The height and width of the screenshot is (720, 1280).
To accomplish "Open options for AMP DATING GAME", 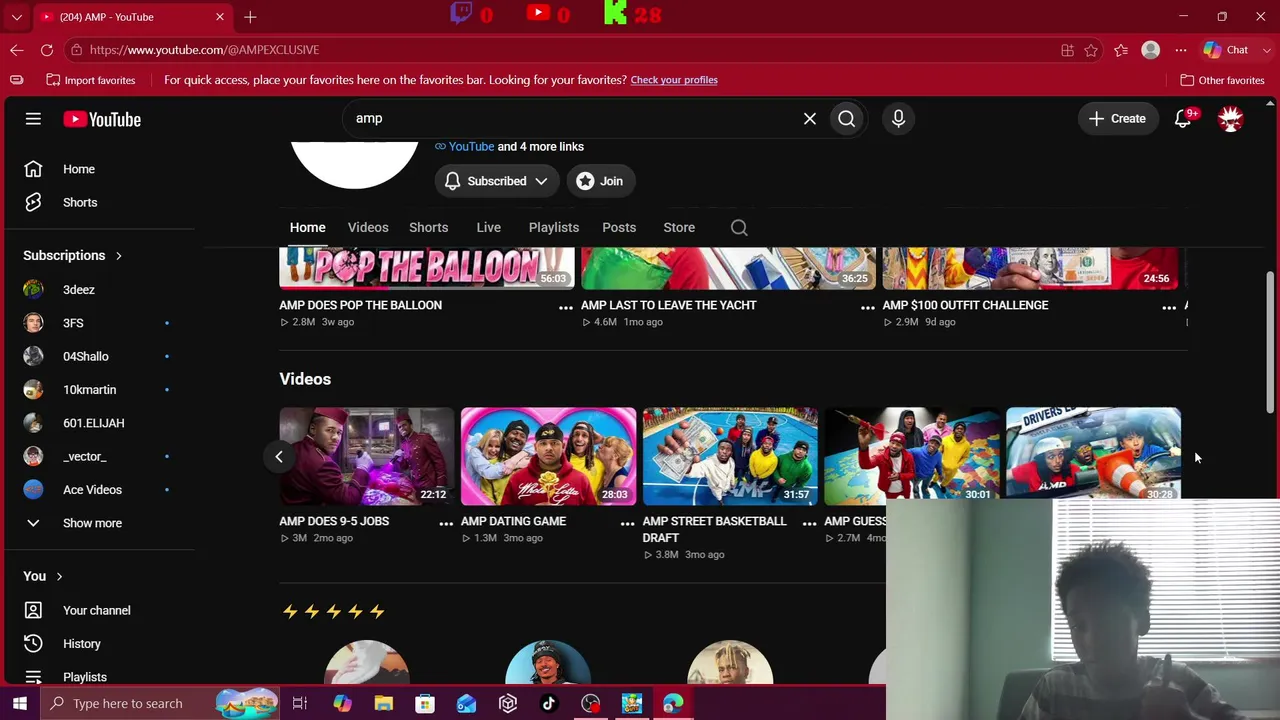I will 627,524.
